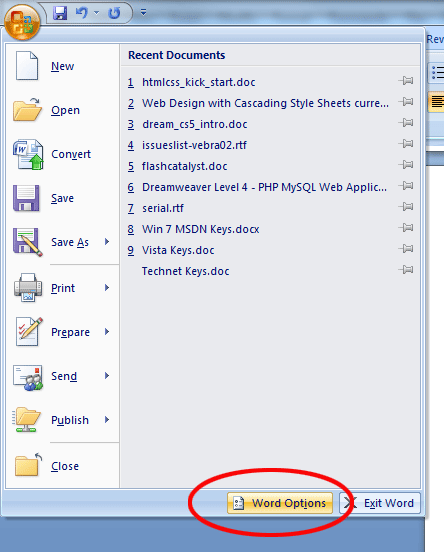The width and height of the screenshot is (444, 552).
Task: Open the Undo history dropdown arrow
Action: 96,13
